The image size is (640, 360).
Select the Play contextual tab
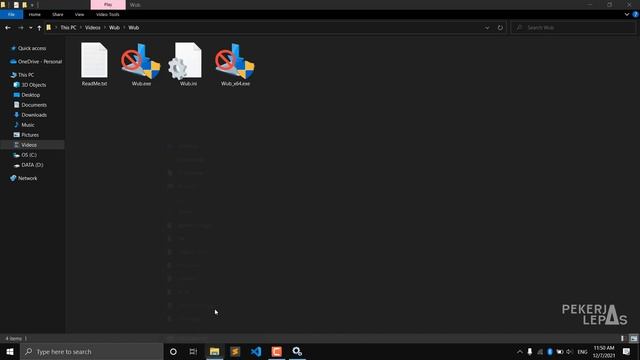(x=108, y=5)
